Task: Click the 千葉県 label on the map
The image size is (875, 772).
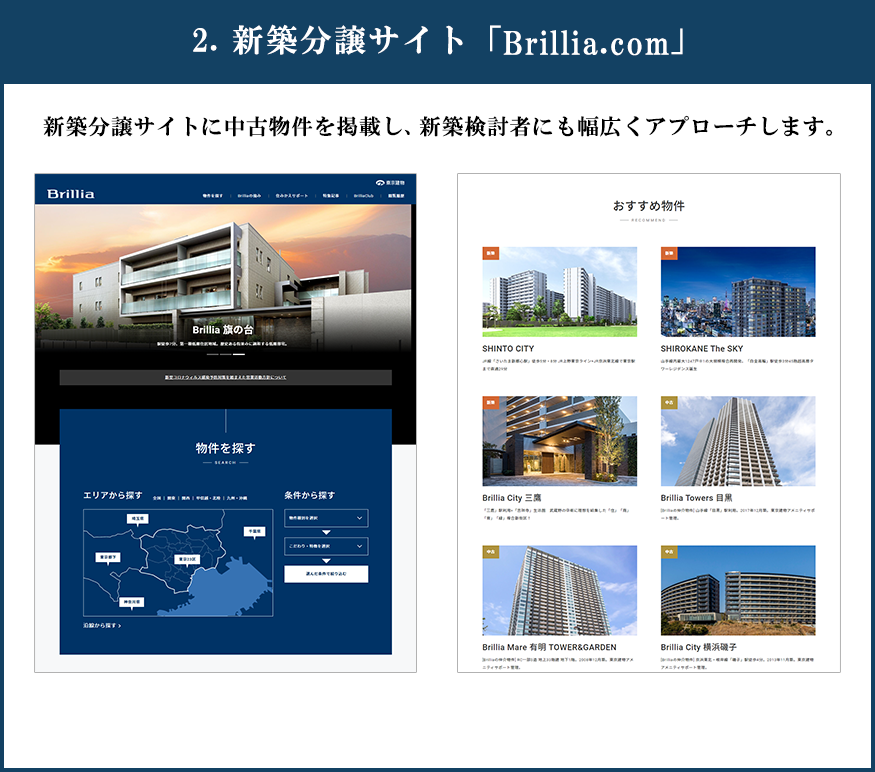Action: pyautogui.click(x=254, y=531)
